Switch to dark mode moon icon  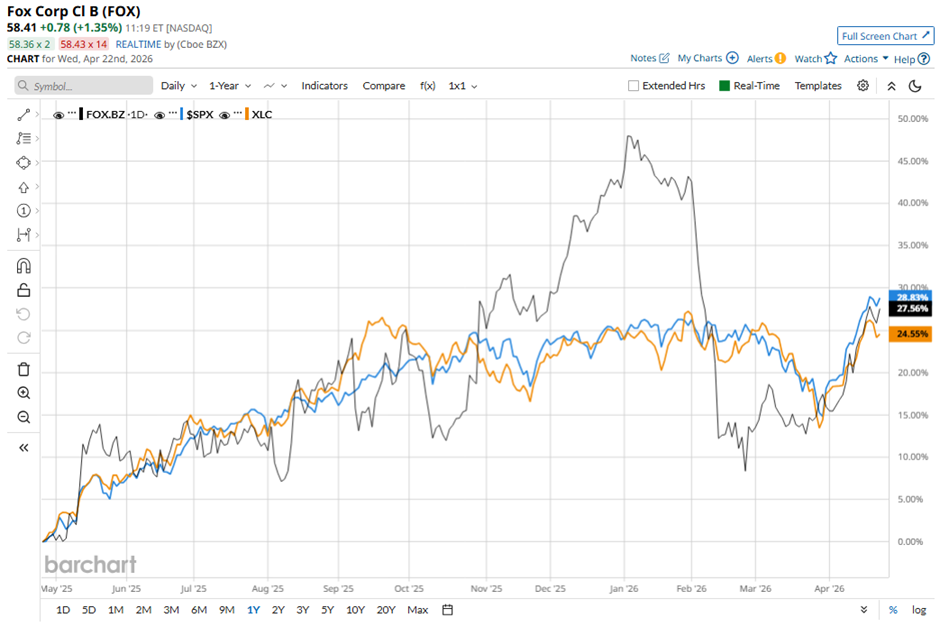tap(914, 86)
